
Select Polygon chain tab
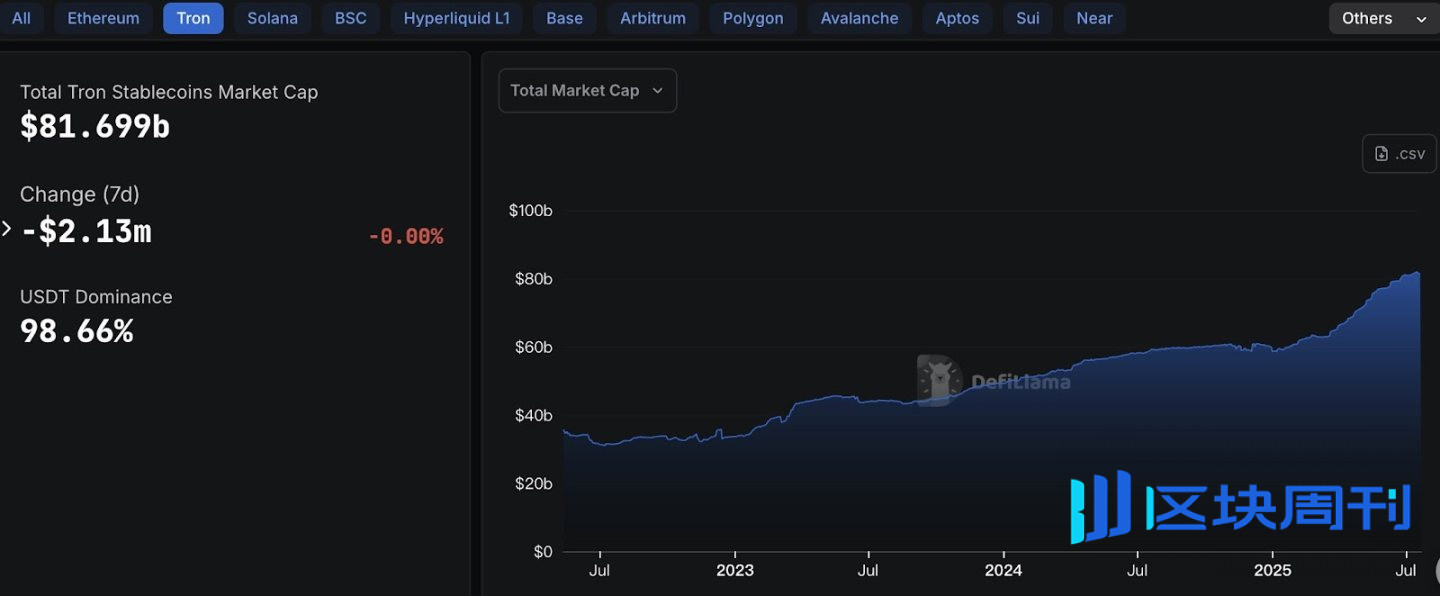pyautogui.click(x=753, y=18)
